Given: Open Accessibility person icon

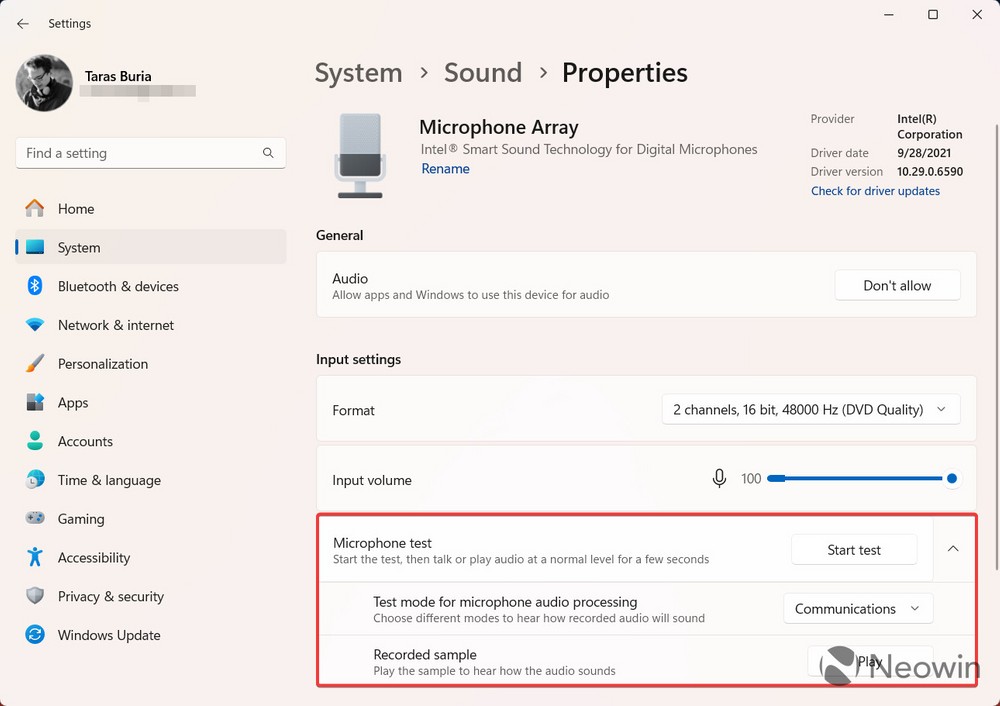Looking at the screenshot, I should (x=35, y=558).
